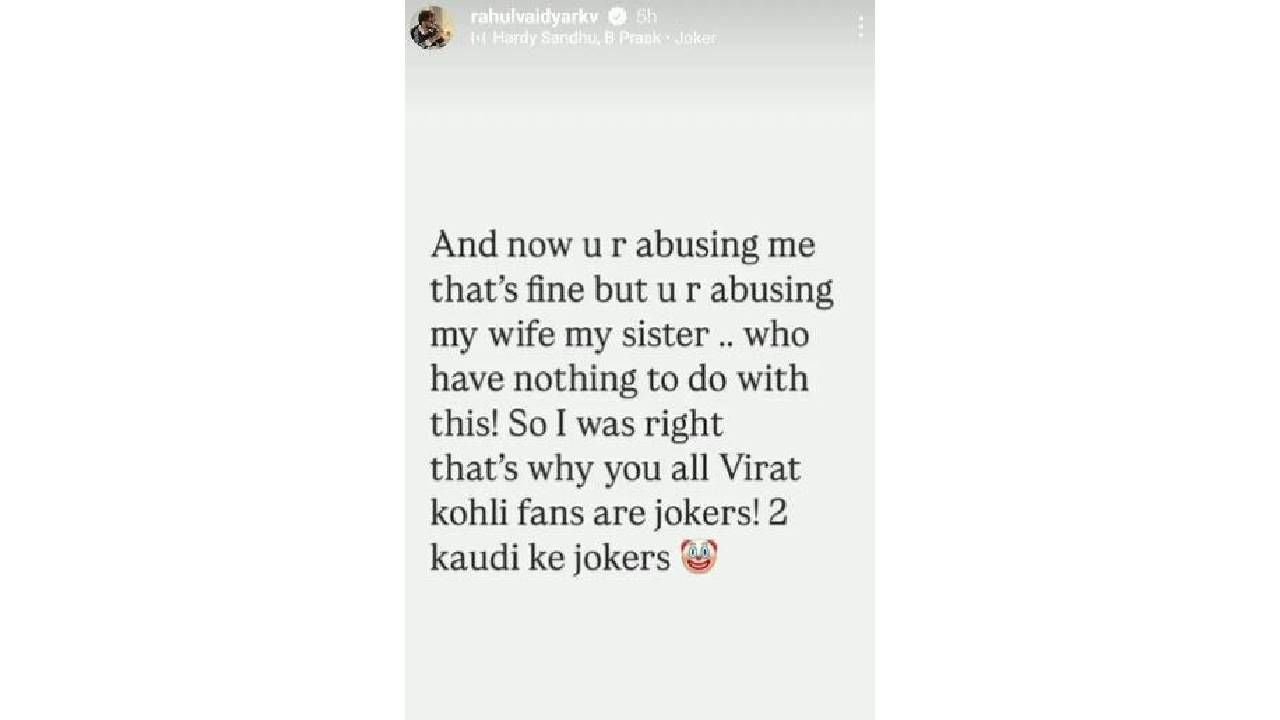Screen dimensions: 1280x720
Task: Tap the rahulvaidyarkv profile picture
Action: (x=432, y=27)
